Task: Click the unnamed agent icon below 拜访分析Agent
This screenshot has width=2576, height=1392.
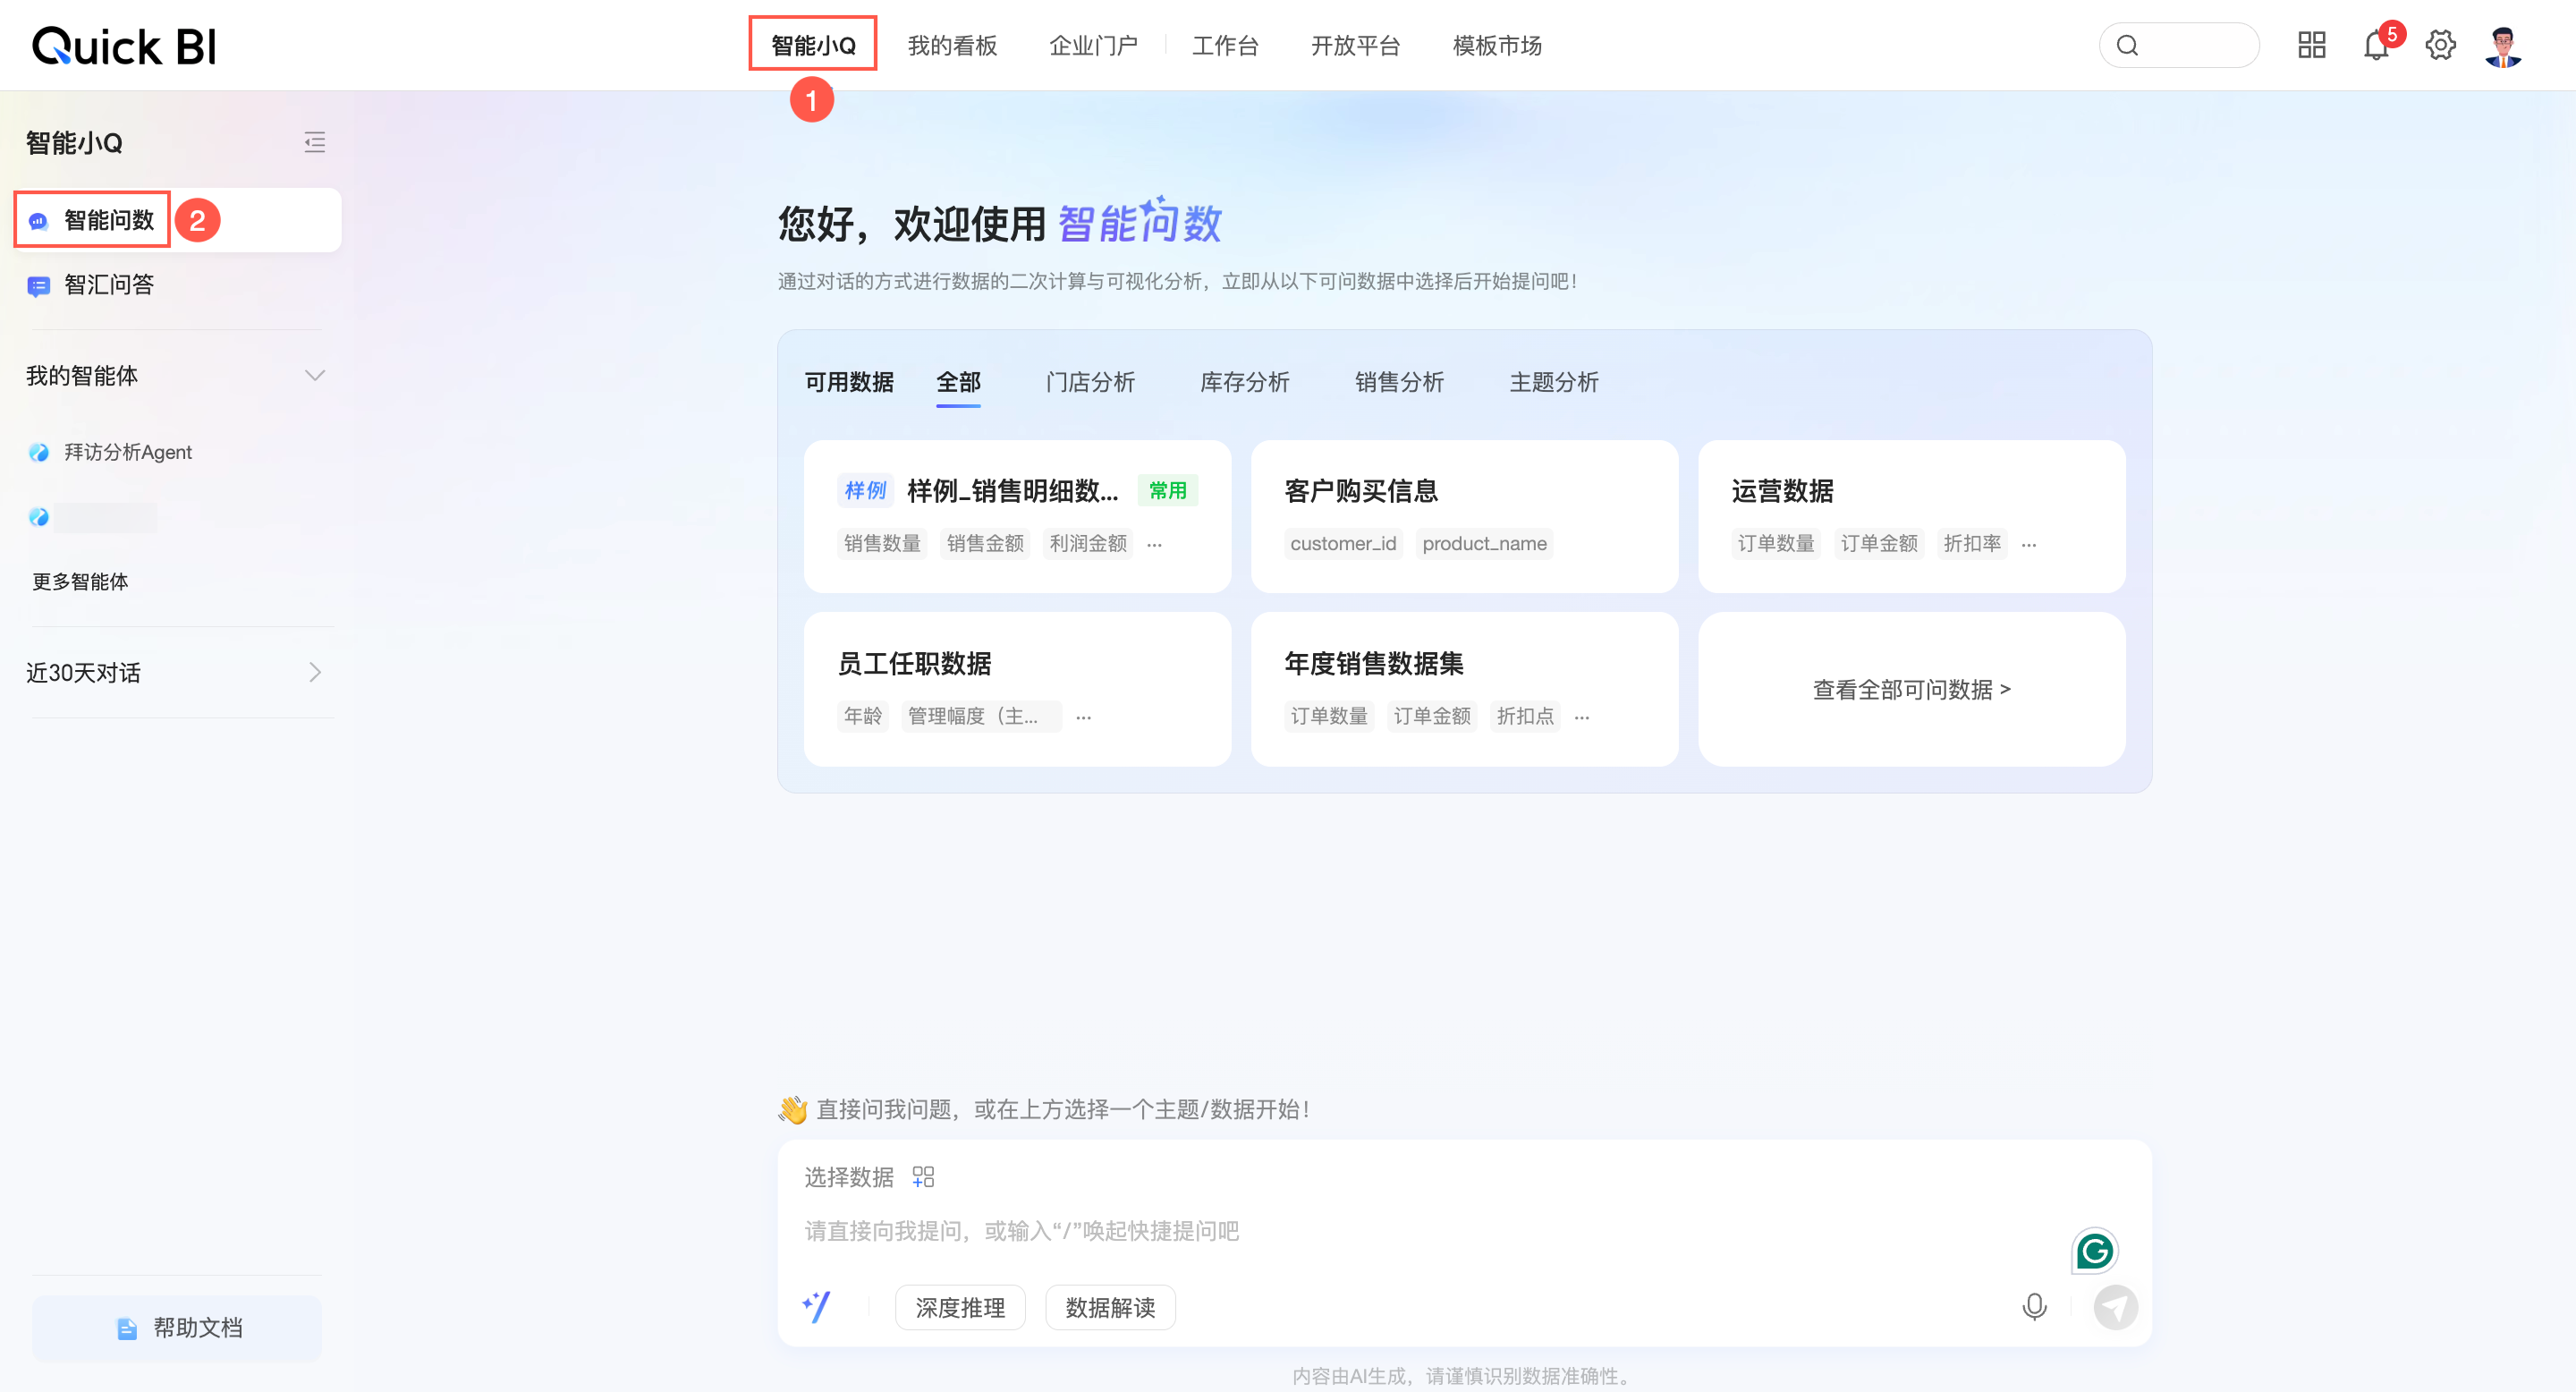Action: tap(39, 517)
